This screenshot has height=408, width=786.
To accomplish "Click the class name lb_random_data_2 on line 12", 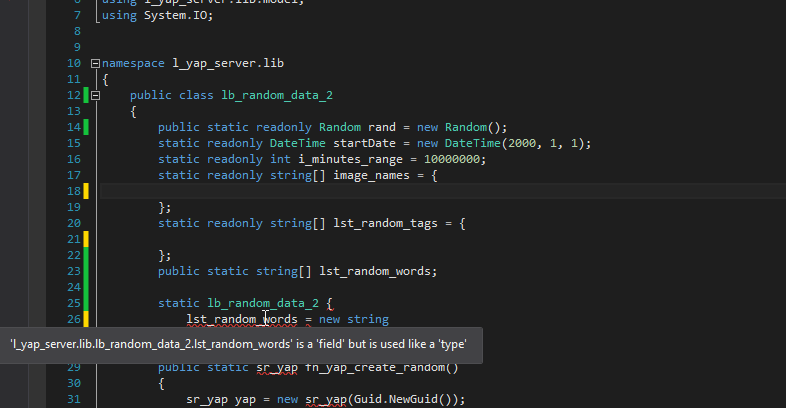I will point(277,95).
